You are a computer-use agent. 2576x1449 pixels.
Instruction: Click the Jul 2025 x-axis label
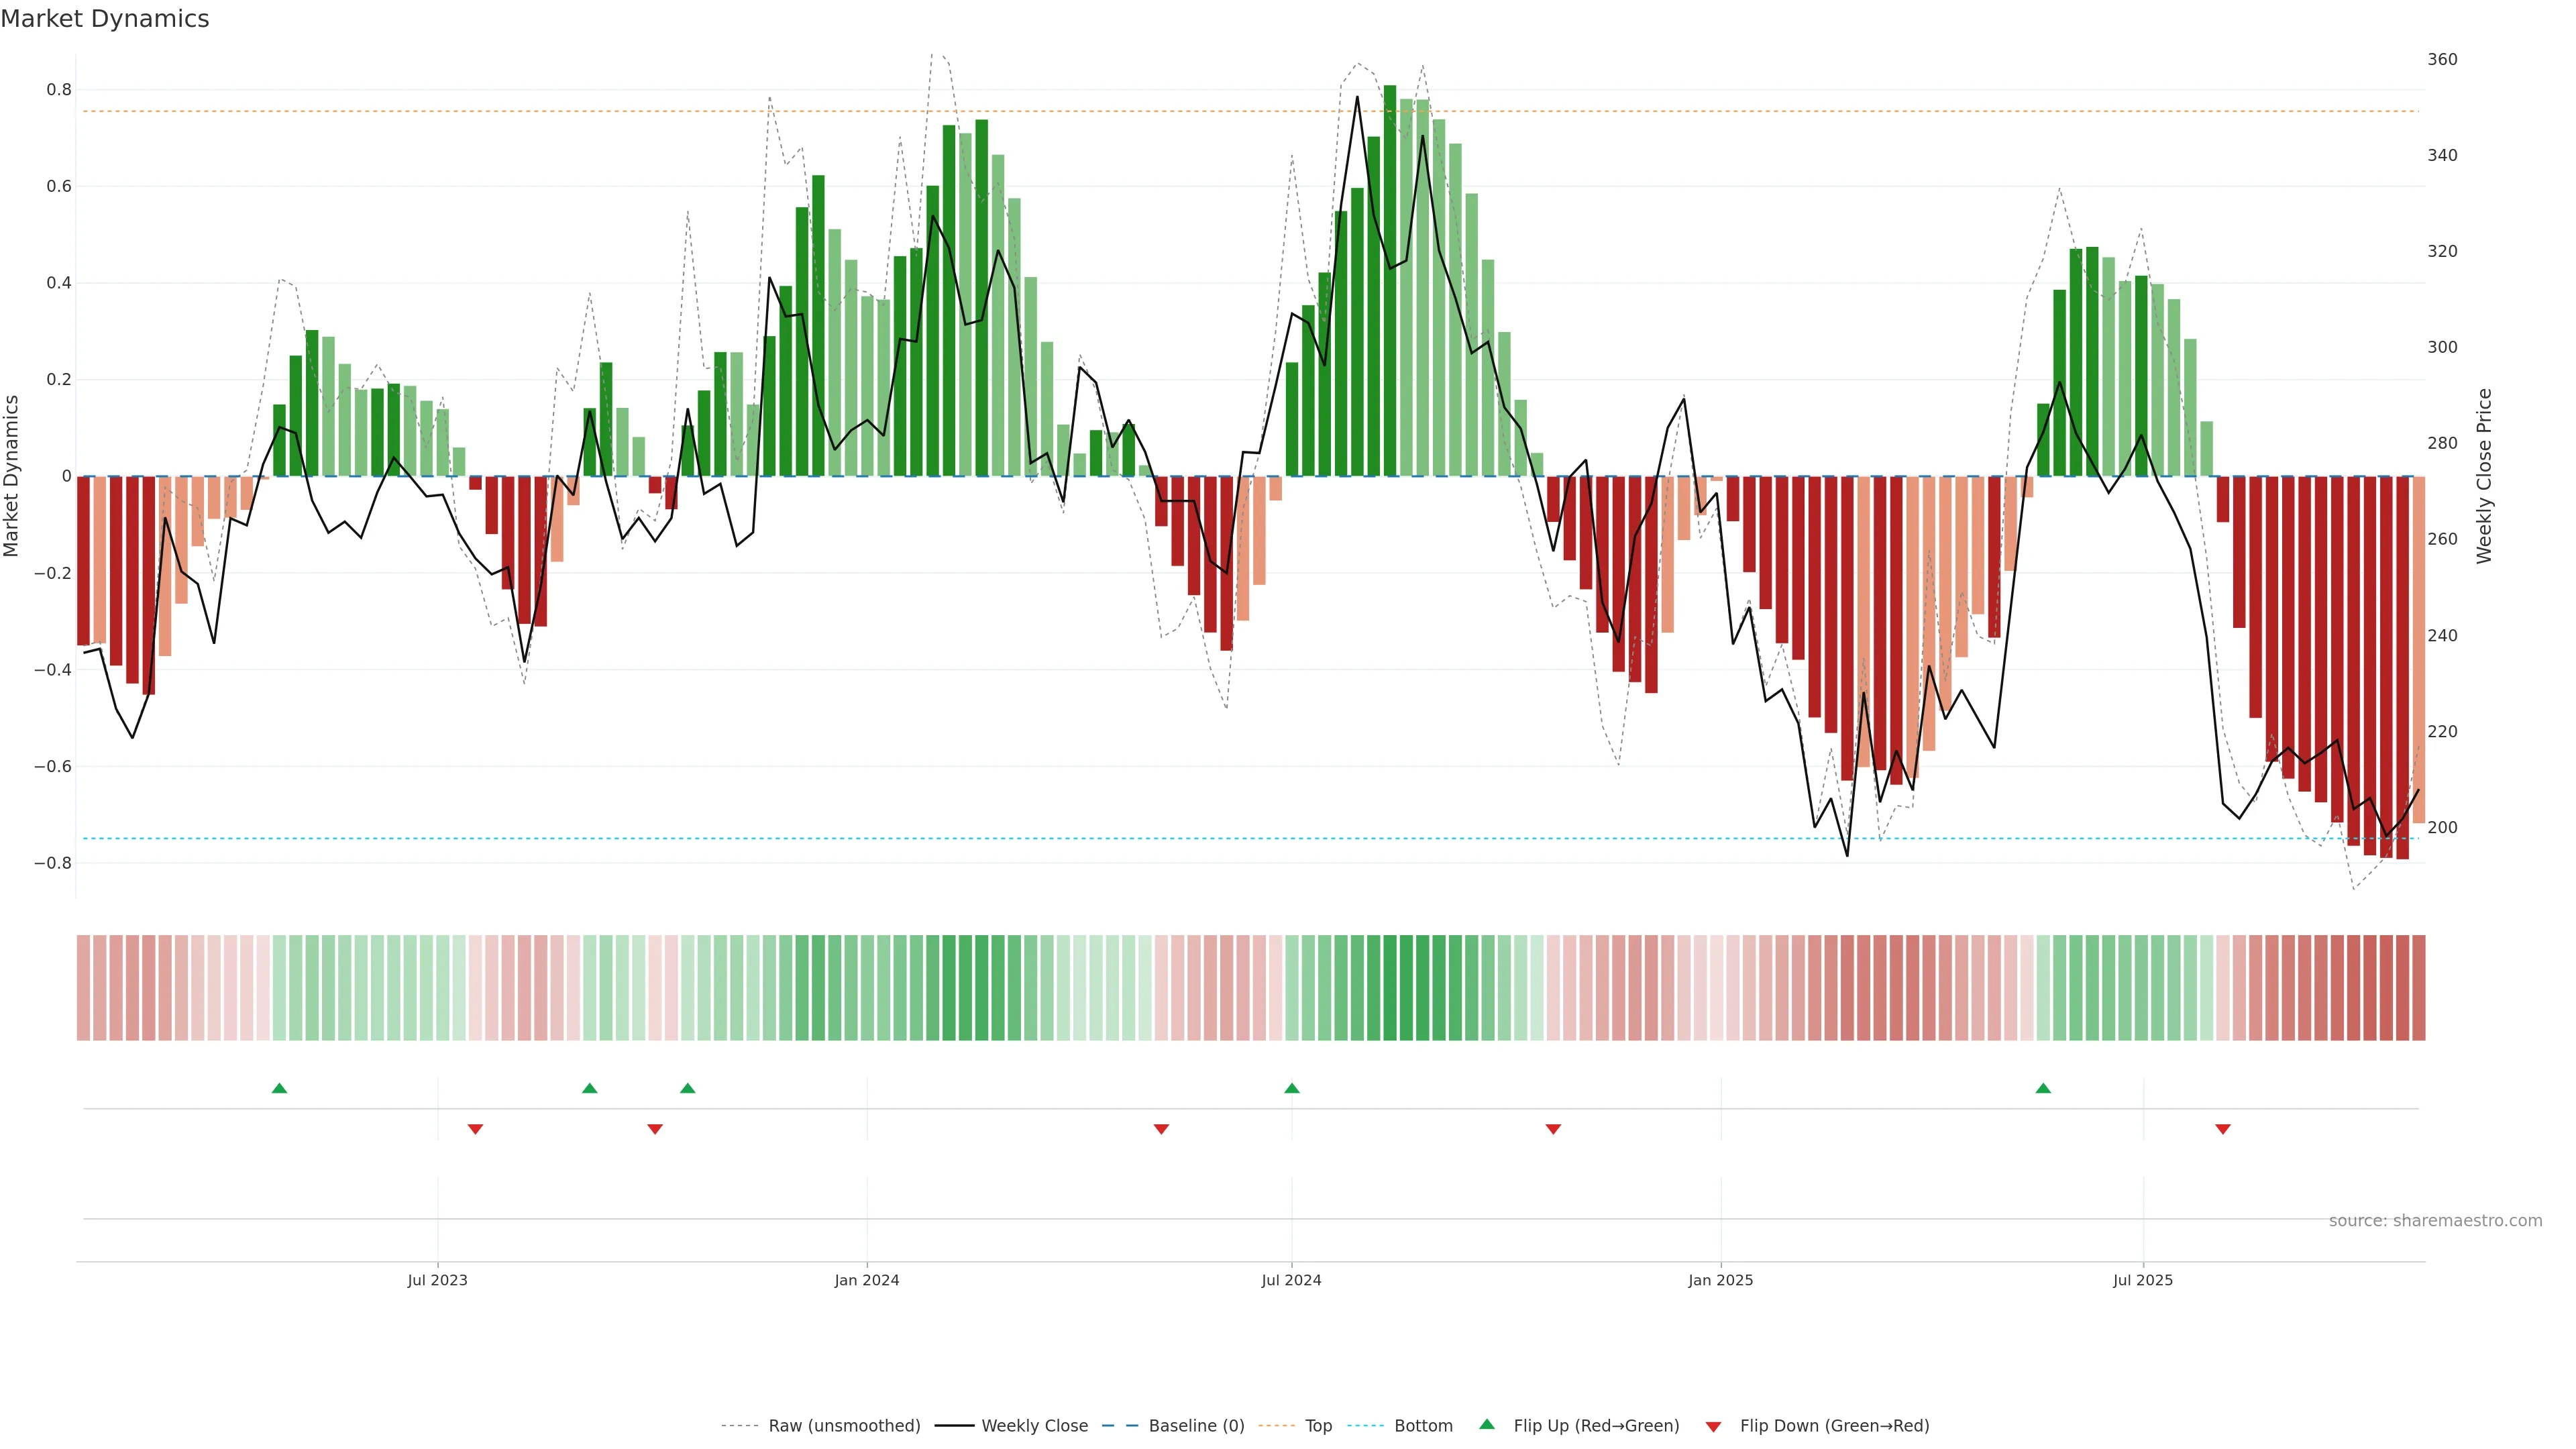click(2143, 1280)
